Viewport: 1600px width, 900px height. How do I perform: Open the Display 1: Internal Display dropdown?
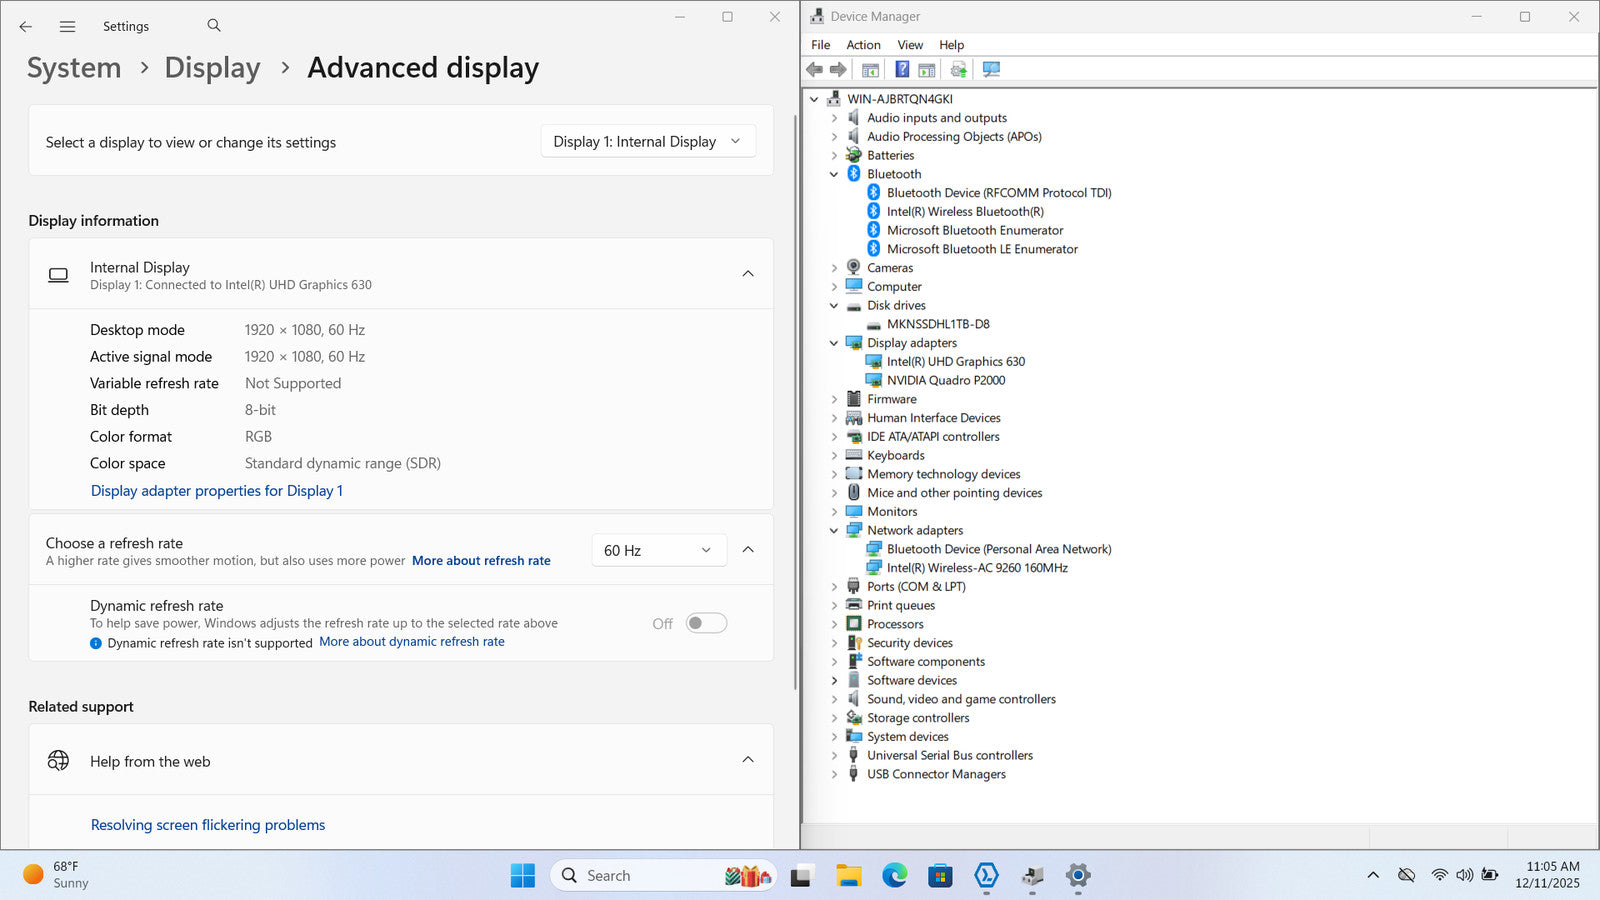tap(647, 142)
